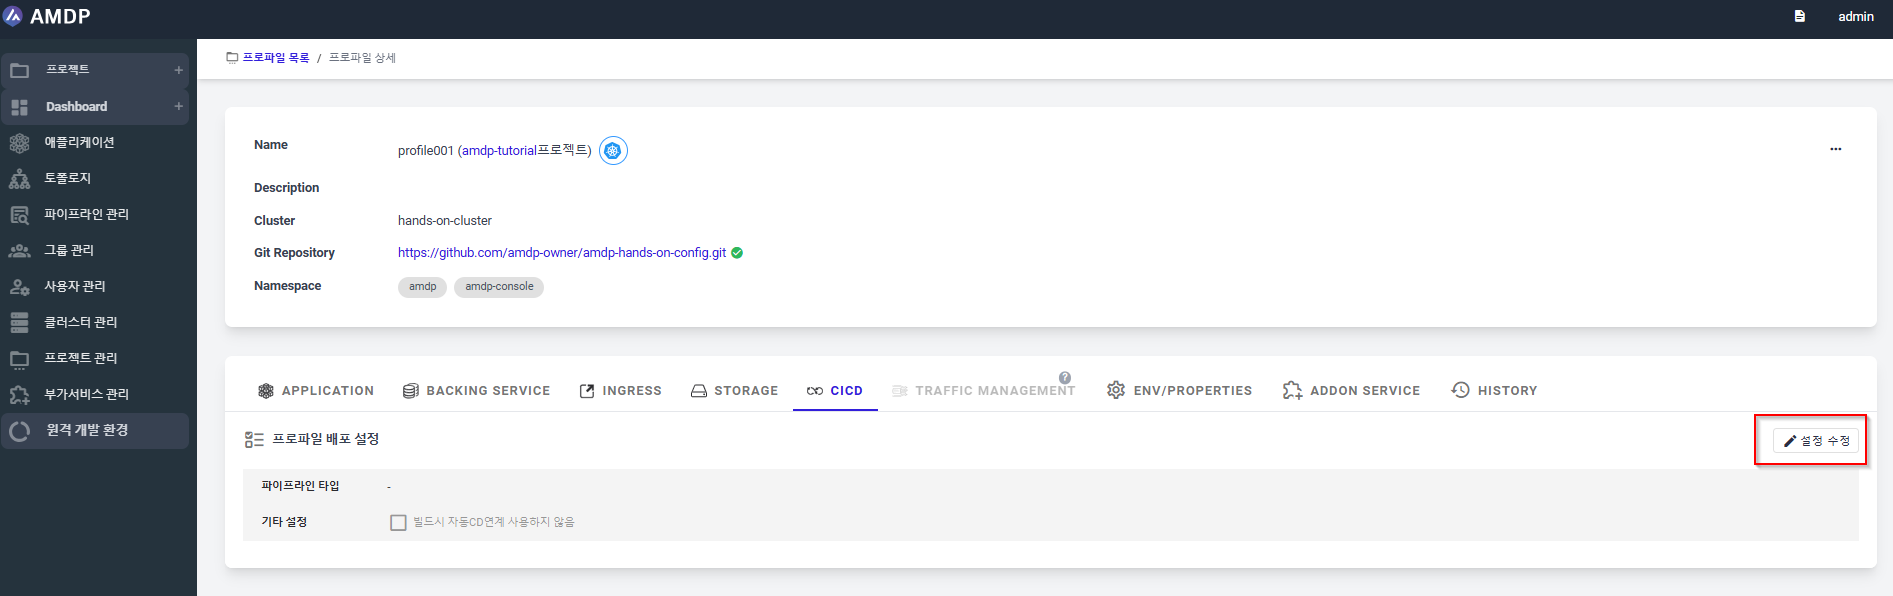Viewport: 1893px width, 596px height.
Task: Open 그룹 관리 menu label
Action: pyautogui.click(x=69, y=250)
